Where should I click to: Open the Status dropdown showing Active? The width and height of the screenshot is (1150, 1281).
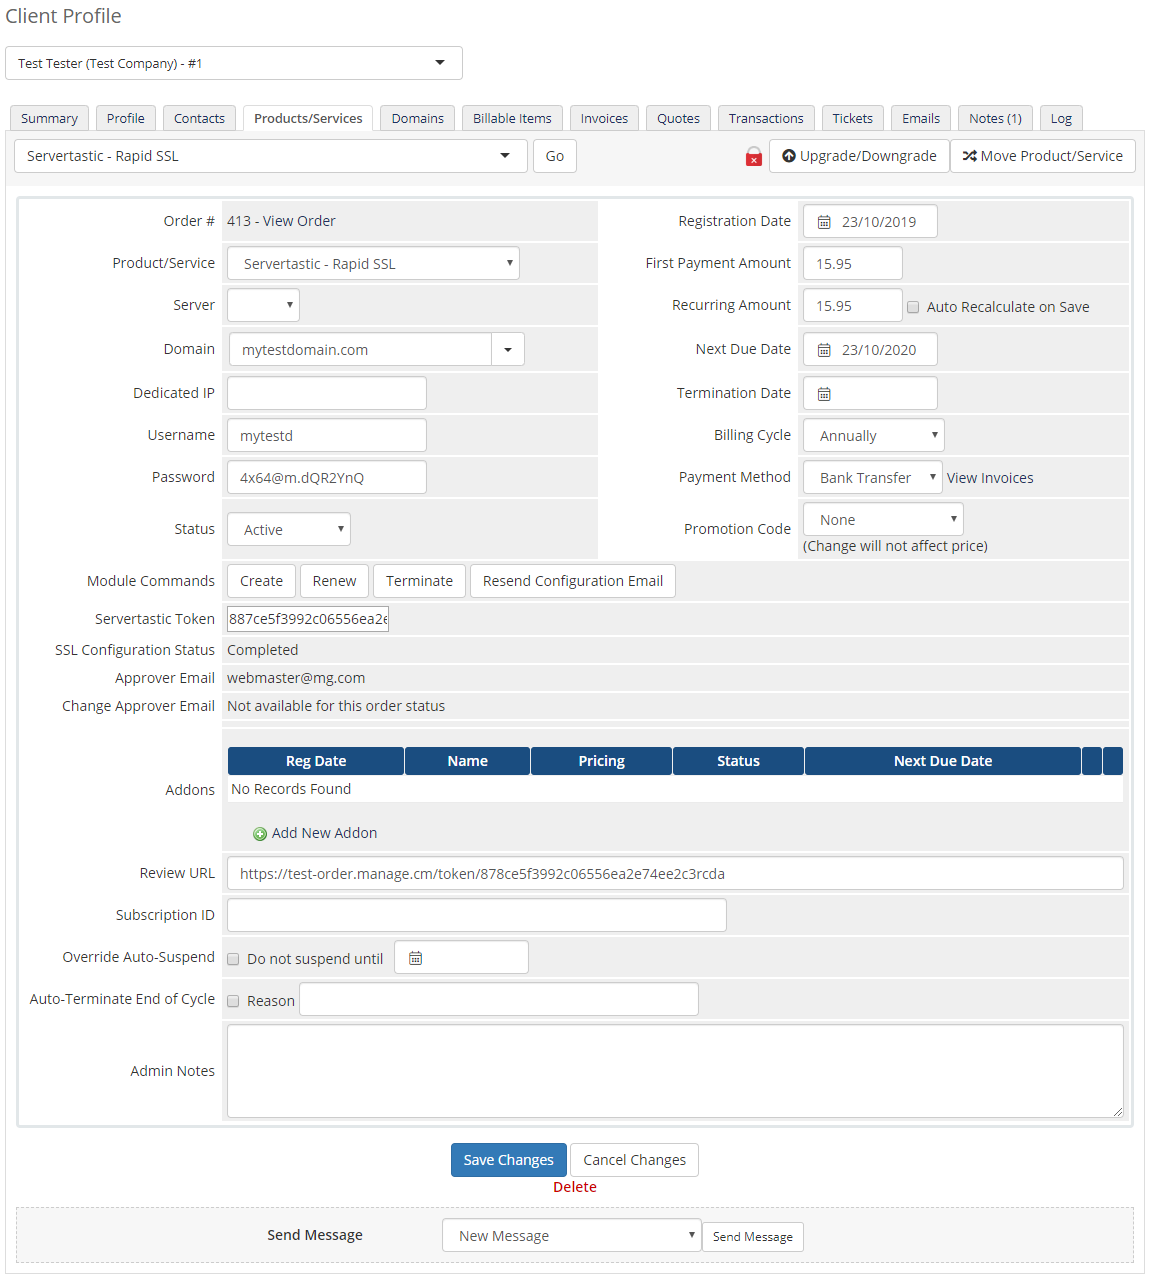(289, 529)
